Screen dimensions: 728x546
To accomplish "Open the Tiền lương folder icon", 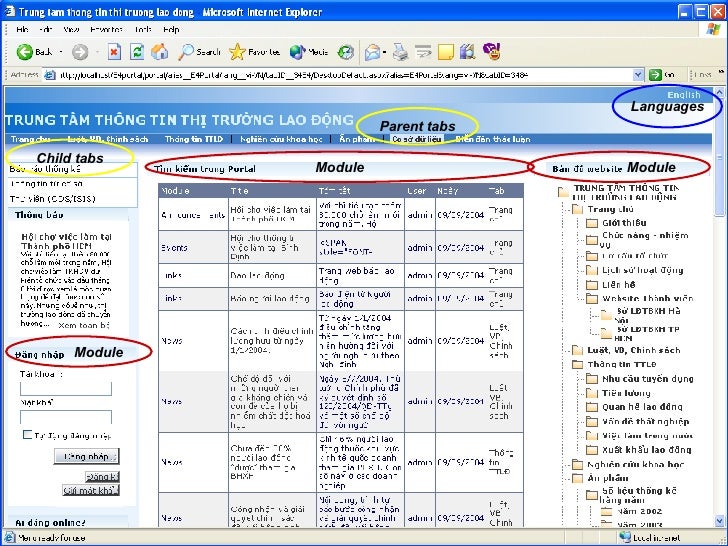I will [592, 393].
